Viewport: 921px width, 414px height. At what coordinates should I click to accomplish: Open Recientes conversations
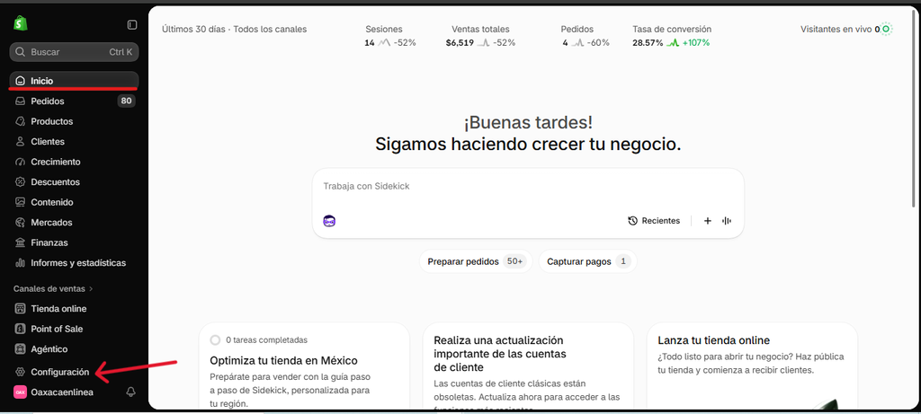tap(654, 221)
